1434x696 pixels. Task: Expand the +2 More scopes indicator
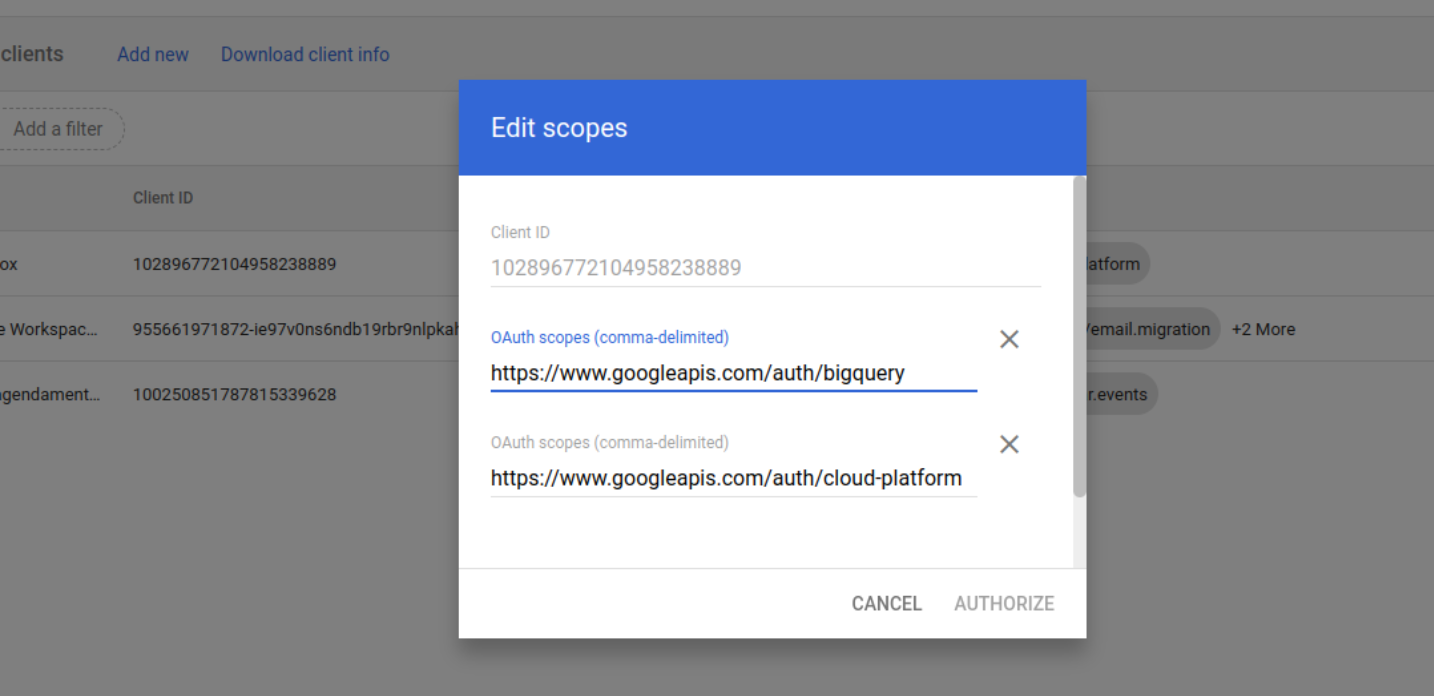(x=1263, y=330)
